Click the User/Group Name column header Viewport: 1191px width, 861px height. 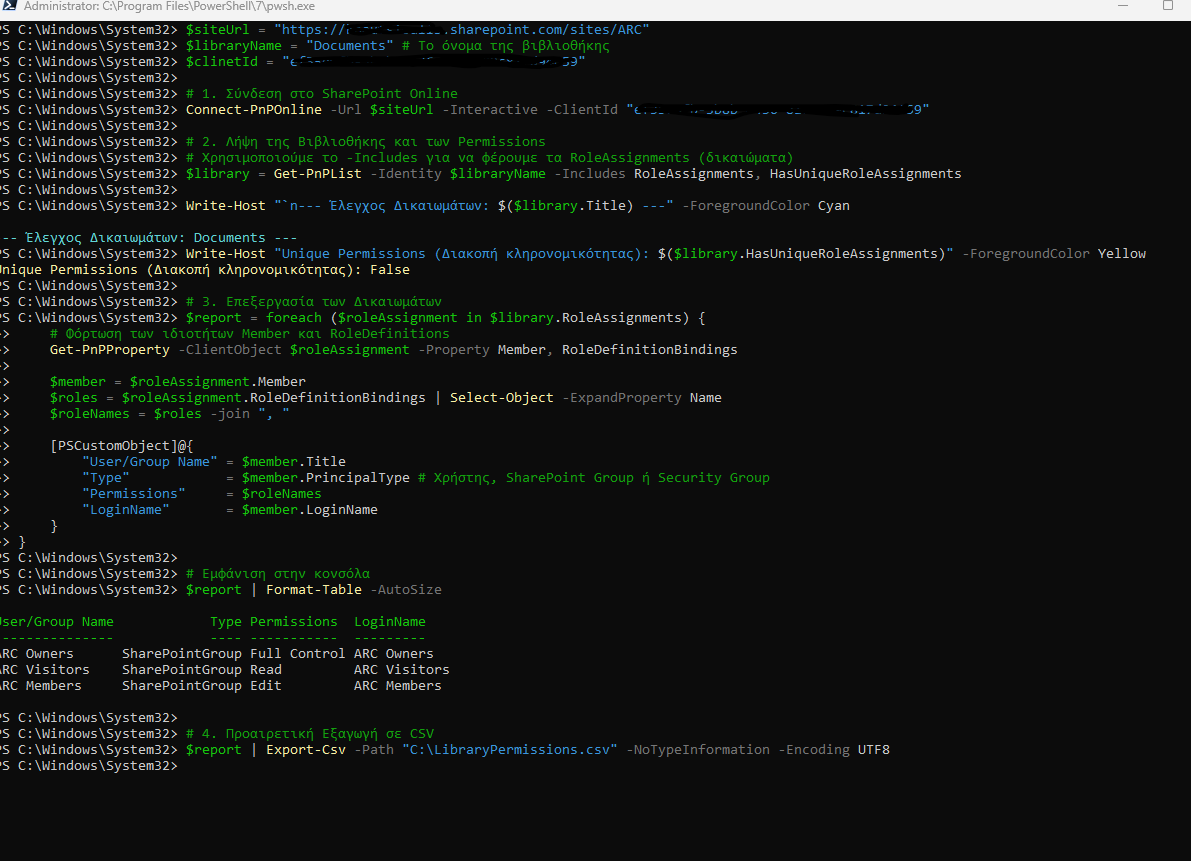tap(55, 622)
